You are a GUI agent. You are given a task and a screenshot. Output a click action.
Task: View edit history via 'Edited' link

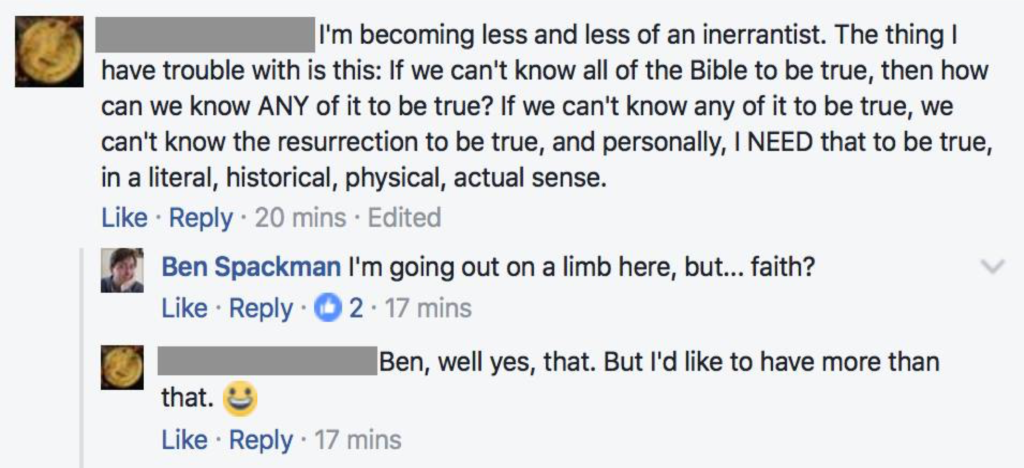(x=404, y=217)
